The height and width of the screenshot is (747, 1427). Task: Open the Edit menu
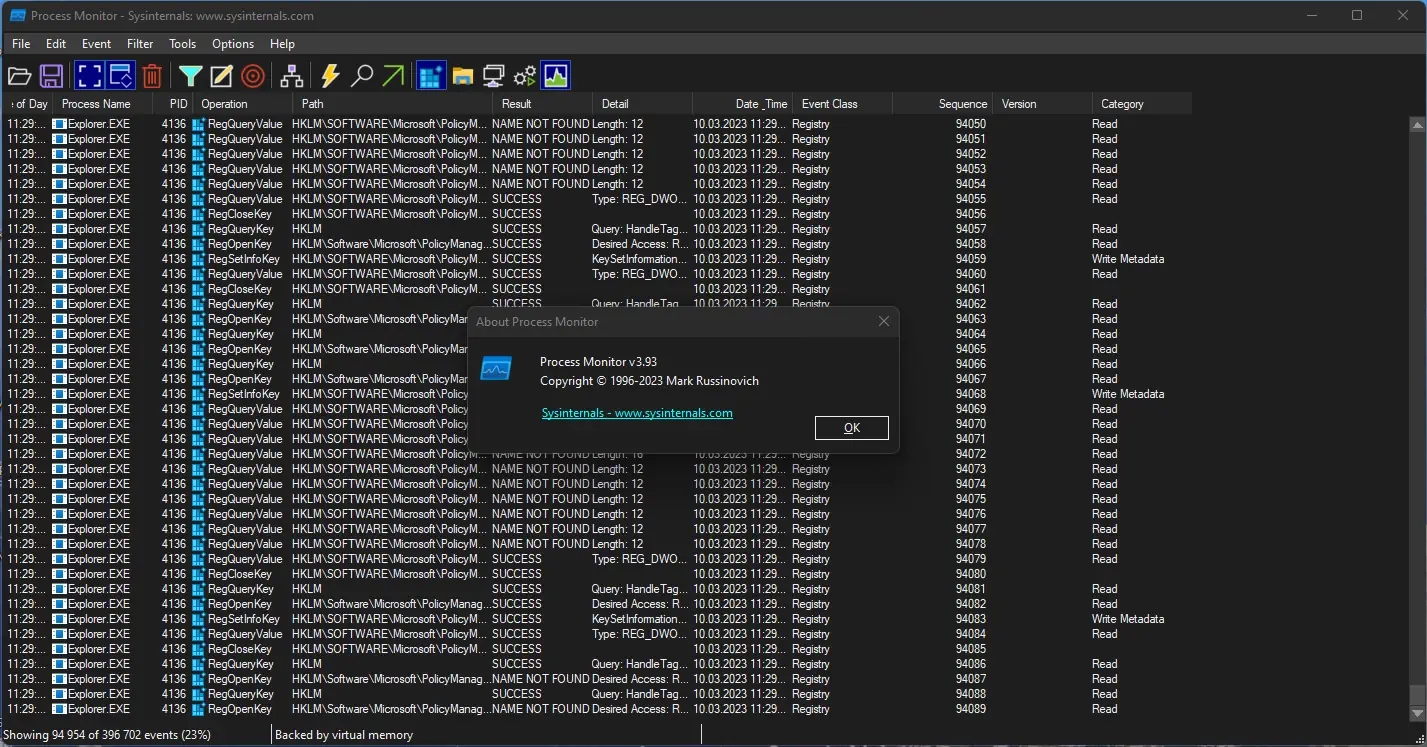click(x=56, y=44)
